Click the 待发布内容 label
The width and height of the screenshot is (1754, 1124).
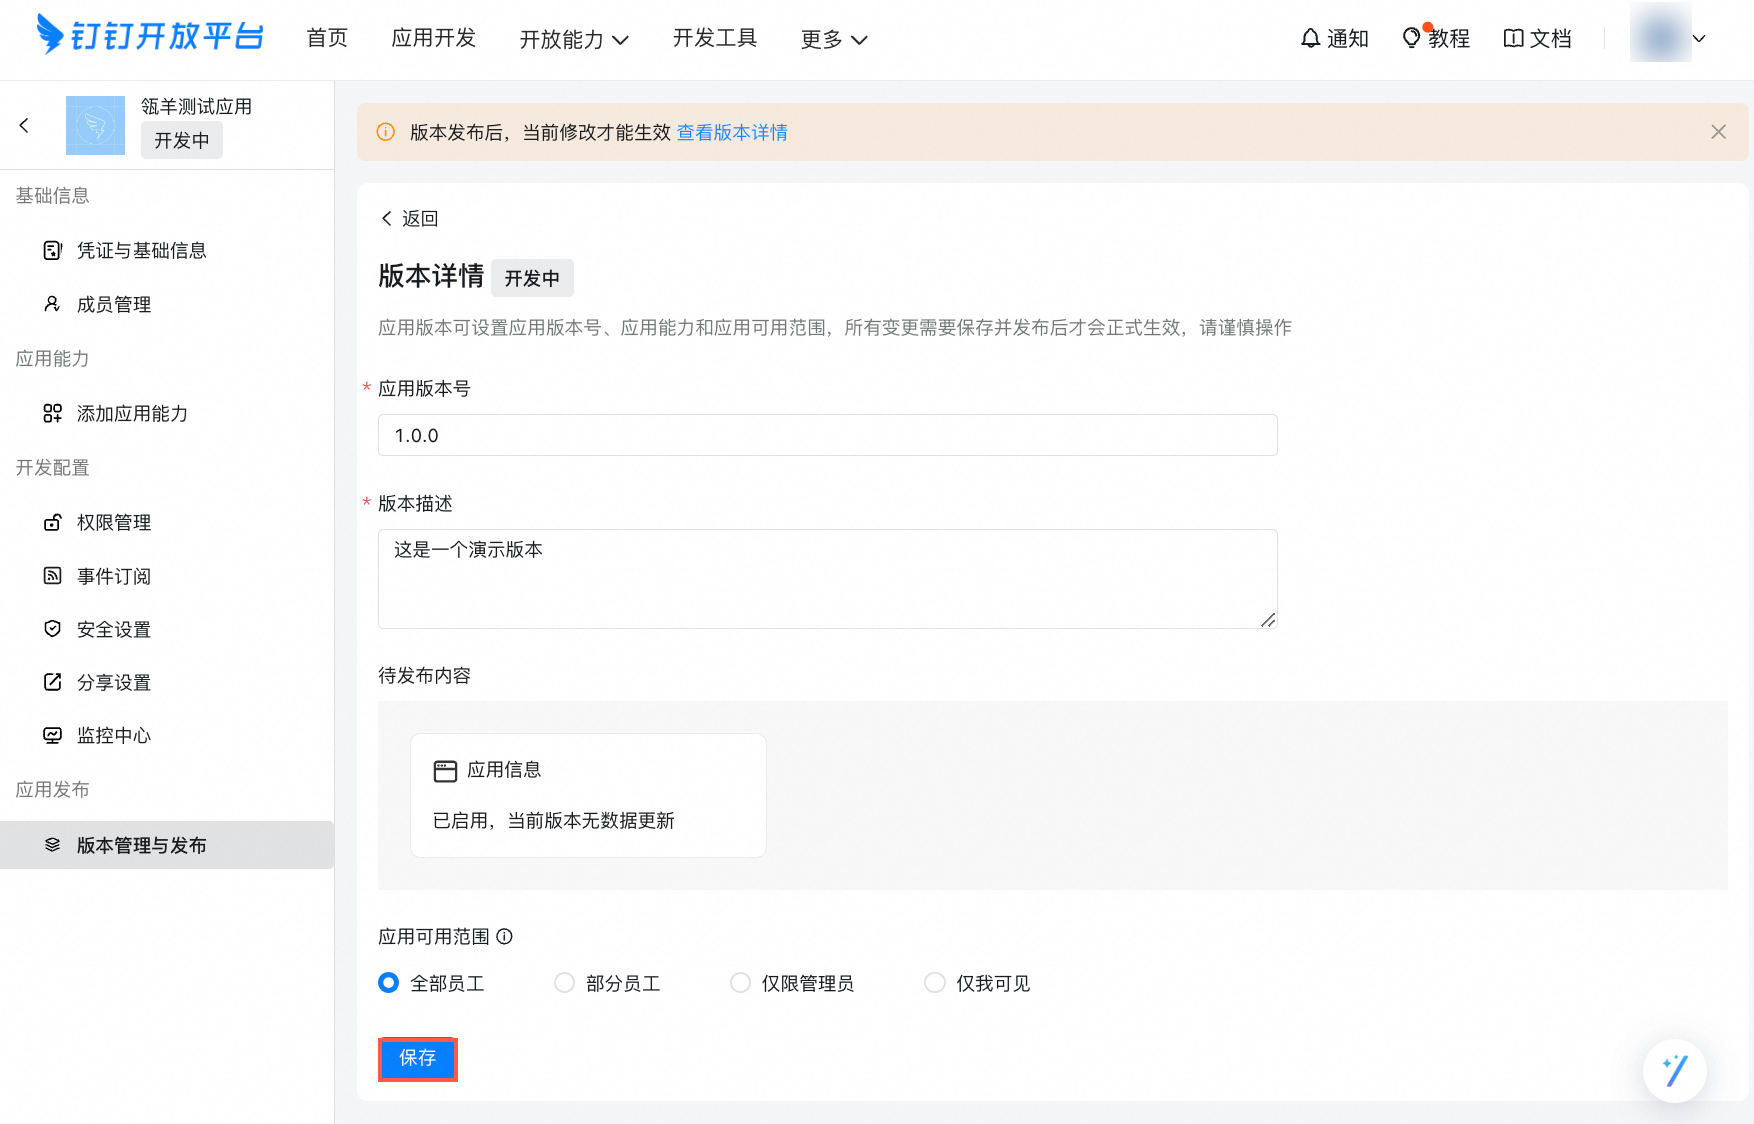point(424,675)
